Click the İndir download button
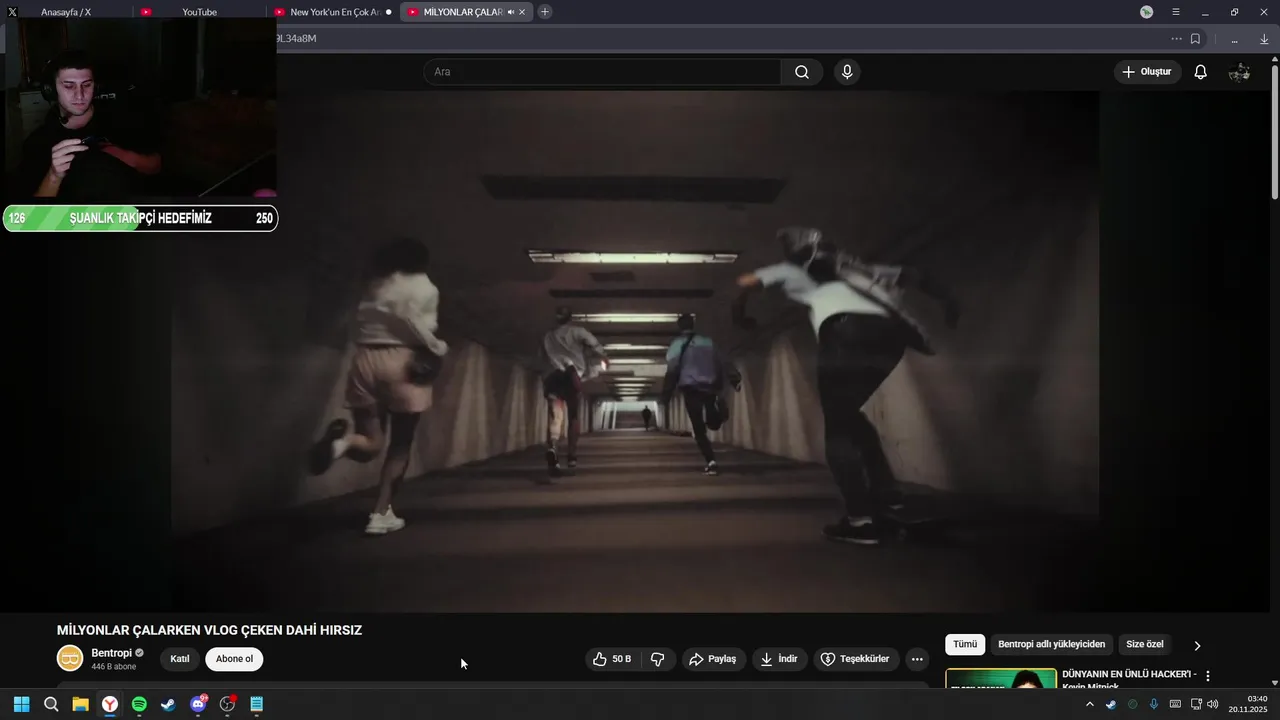 [x=779, y=659]
